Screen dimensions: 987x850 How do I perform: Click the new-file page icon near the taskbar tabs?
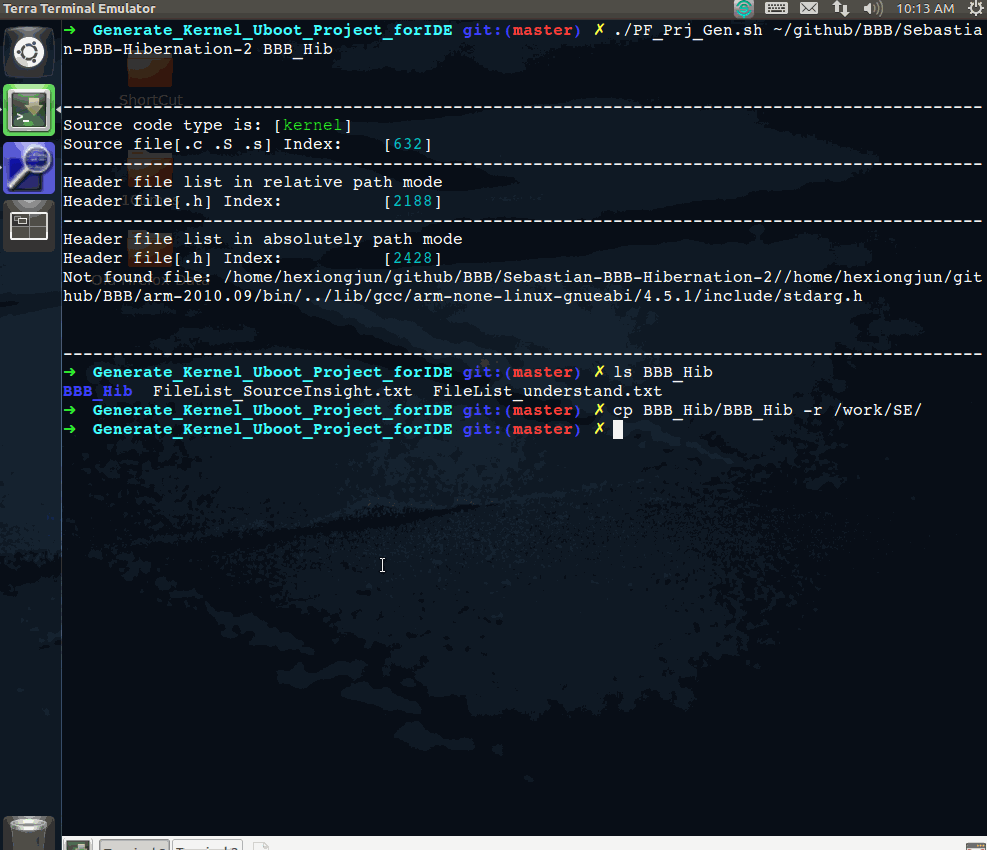(261, 845)
